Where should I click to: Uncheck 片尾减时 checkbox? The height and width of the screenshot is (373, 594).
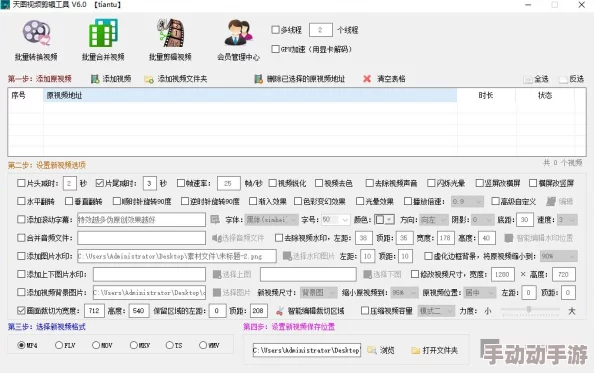click(x=100, y=183)
